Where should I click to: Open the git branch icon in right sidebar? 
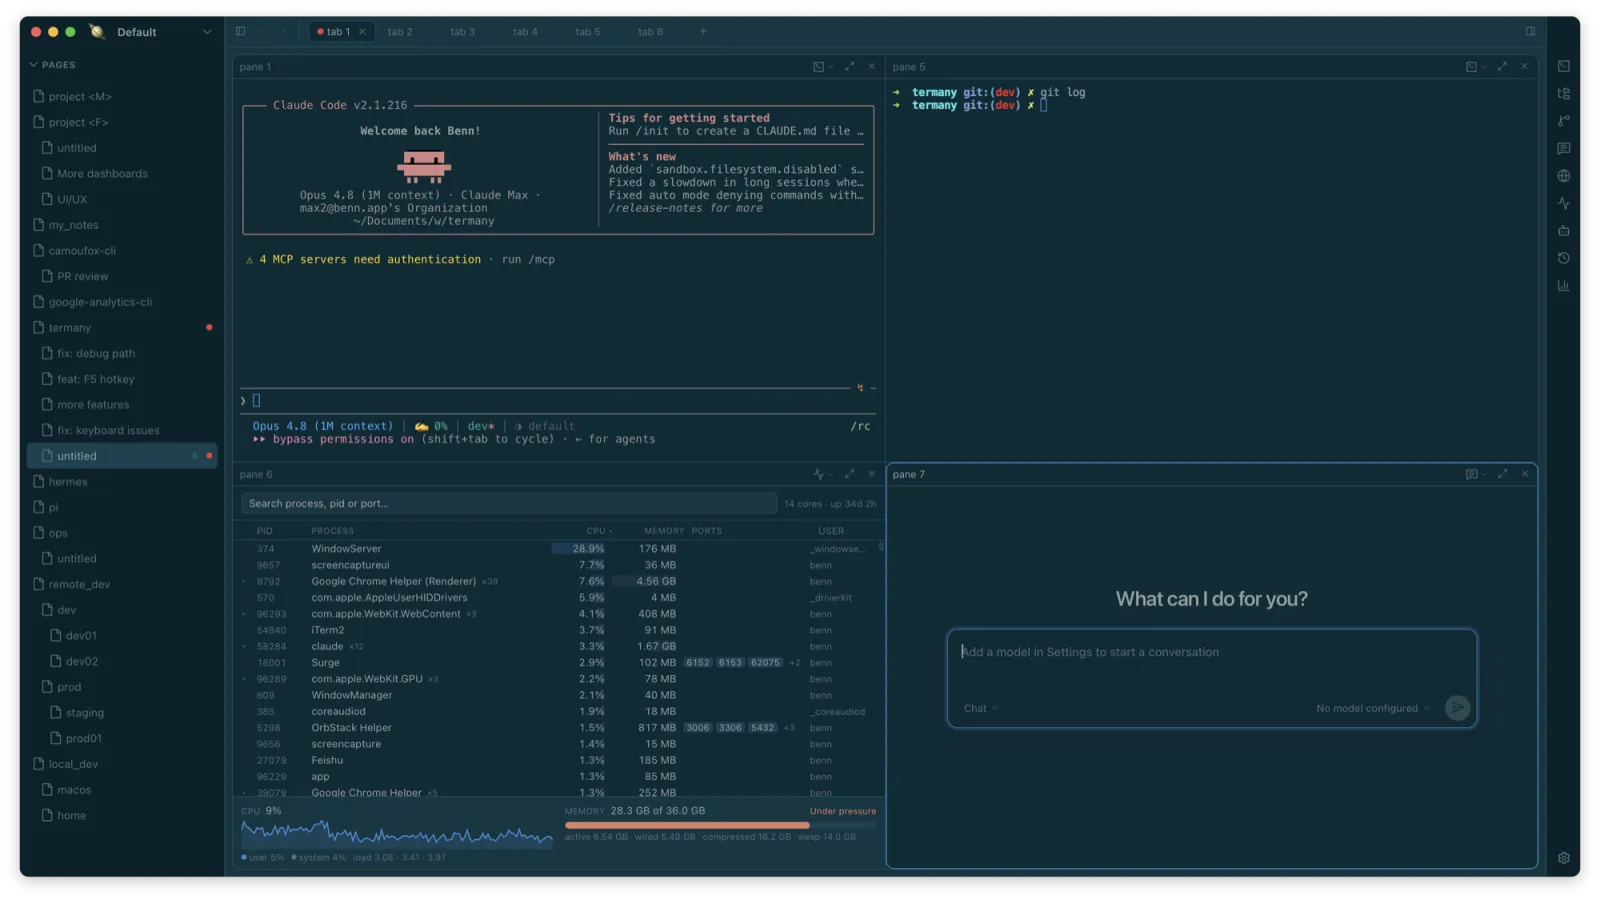point(1563,121)
